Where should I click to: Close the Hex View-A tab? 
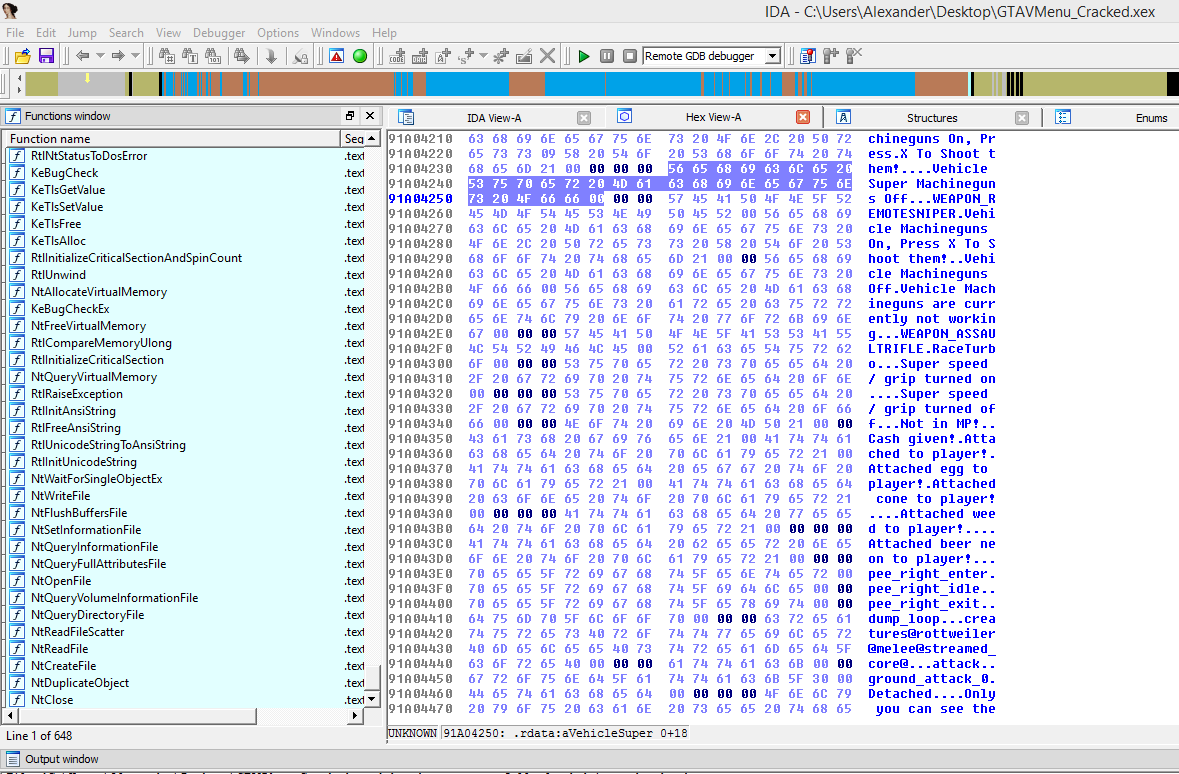pos(803,117)
